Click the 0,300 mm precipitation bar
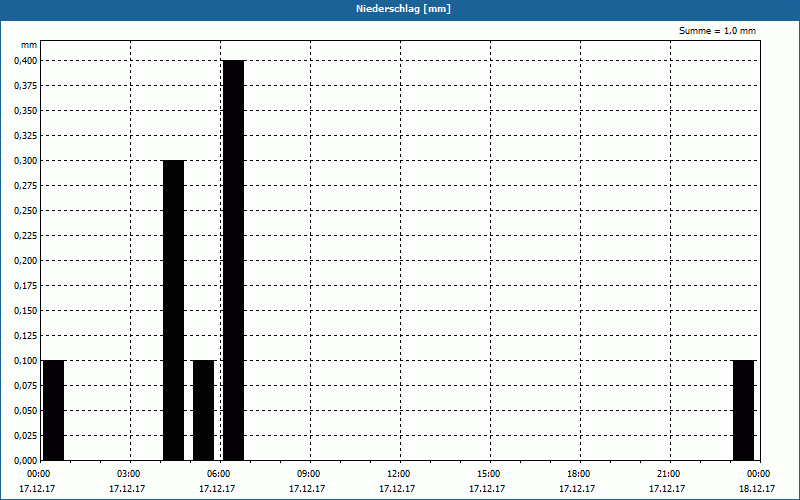The image size is (800, 500). [173, 310]
